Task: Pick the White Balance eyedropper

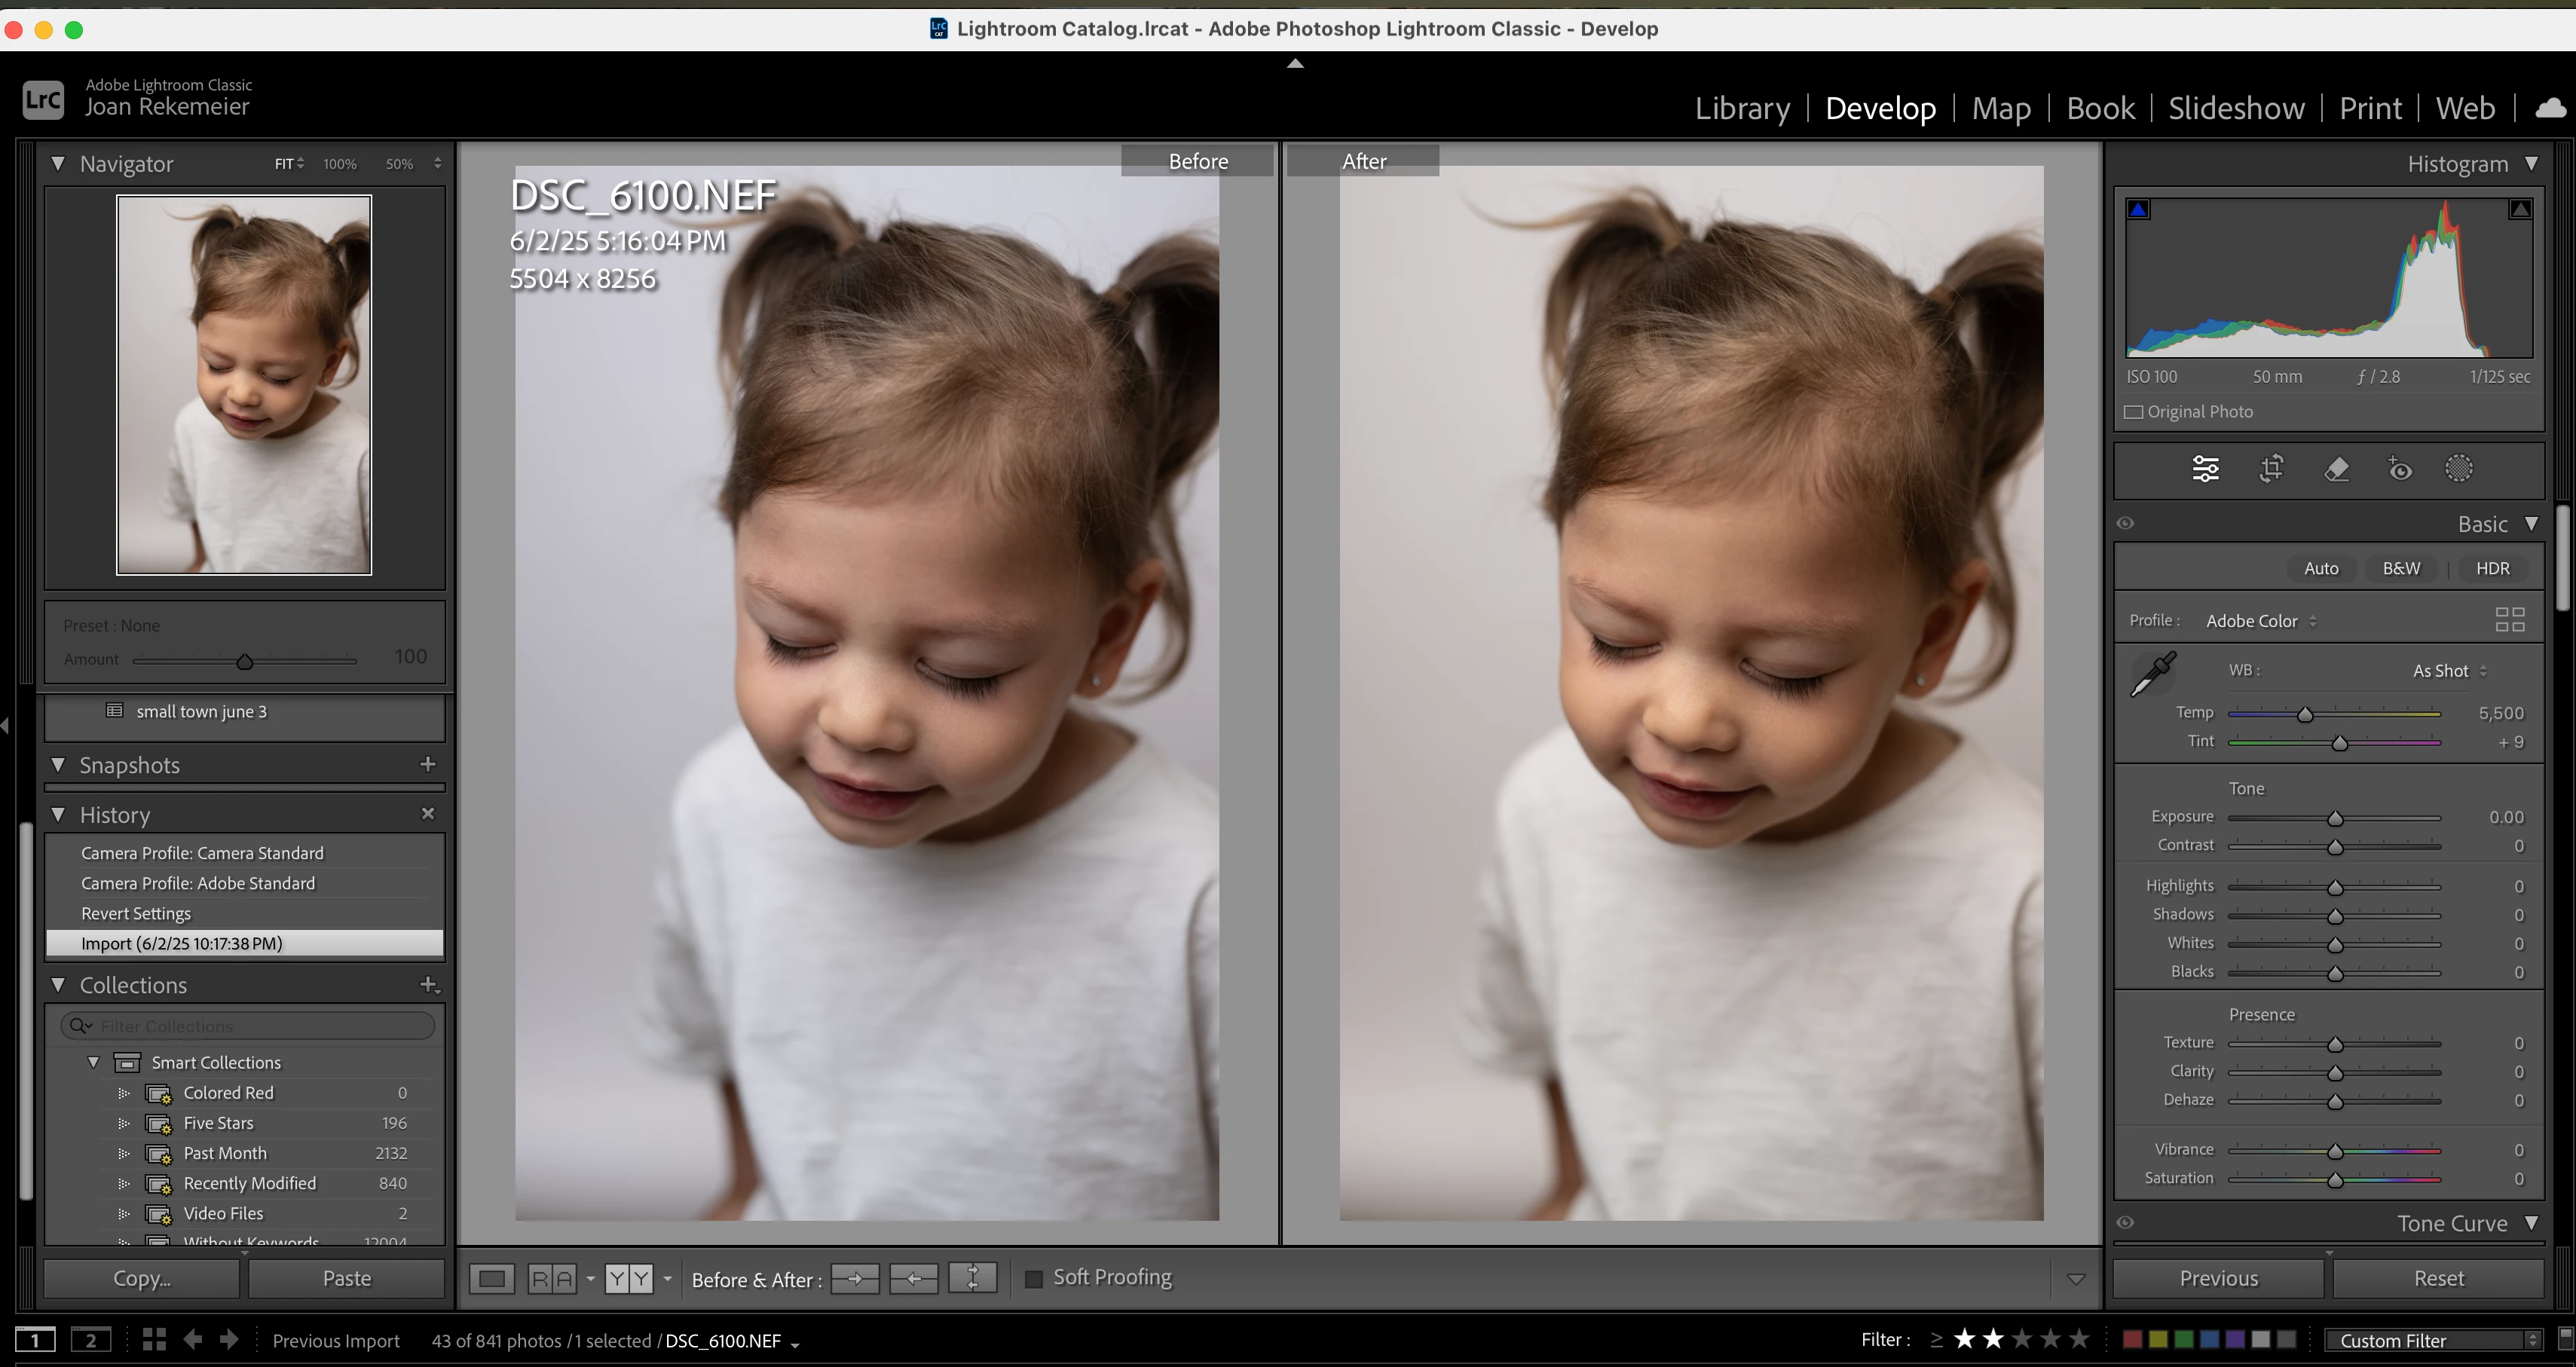Action: click(x=2153, y=674)
